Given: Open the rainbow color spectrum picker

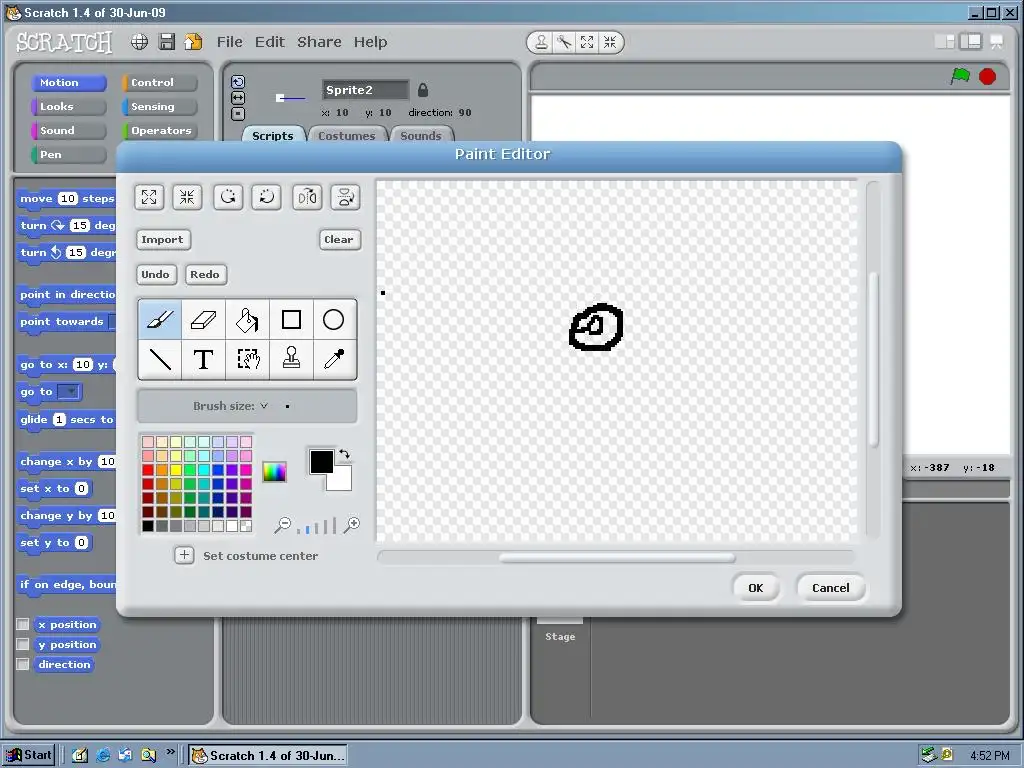Looking at the screenshot, I should click(274, 472).
